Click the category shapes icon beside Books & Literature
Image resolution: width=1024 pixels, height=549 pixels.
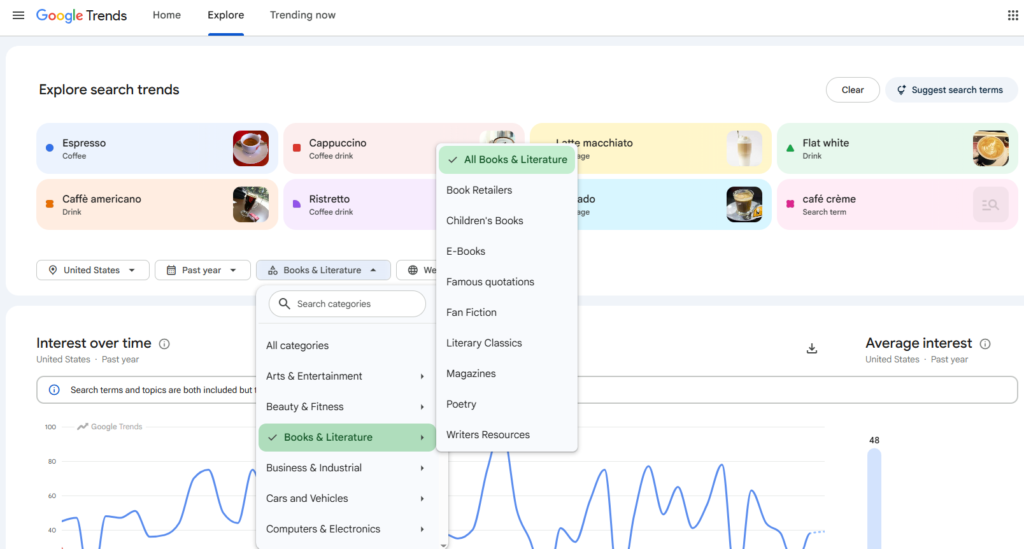[272, 270]
